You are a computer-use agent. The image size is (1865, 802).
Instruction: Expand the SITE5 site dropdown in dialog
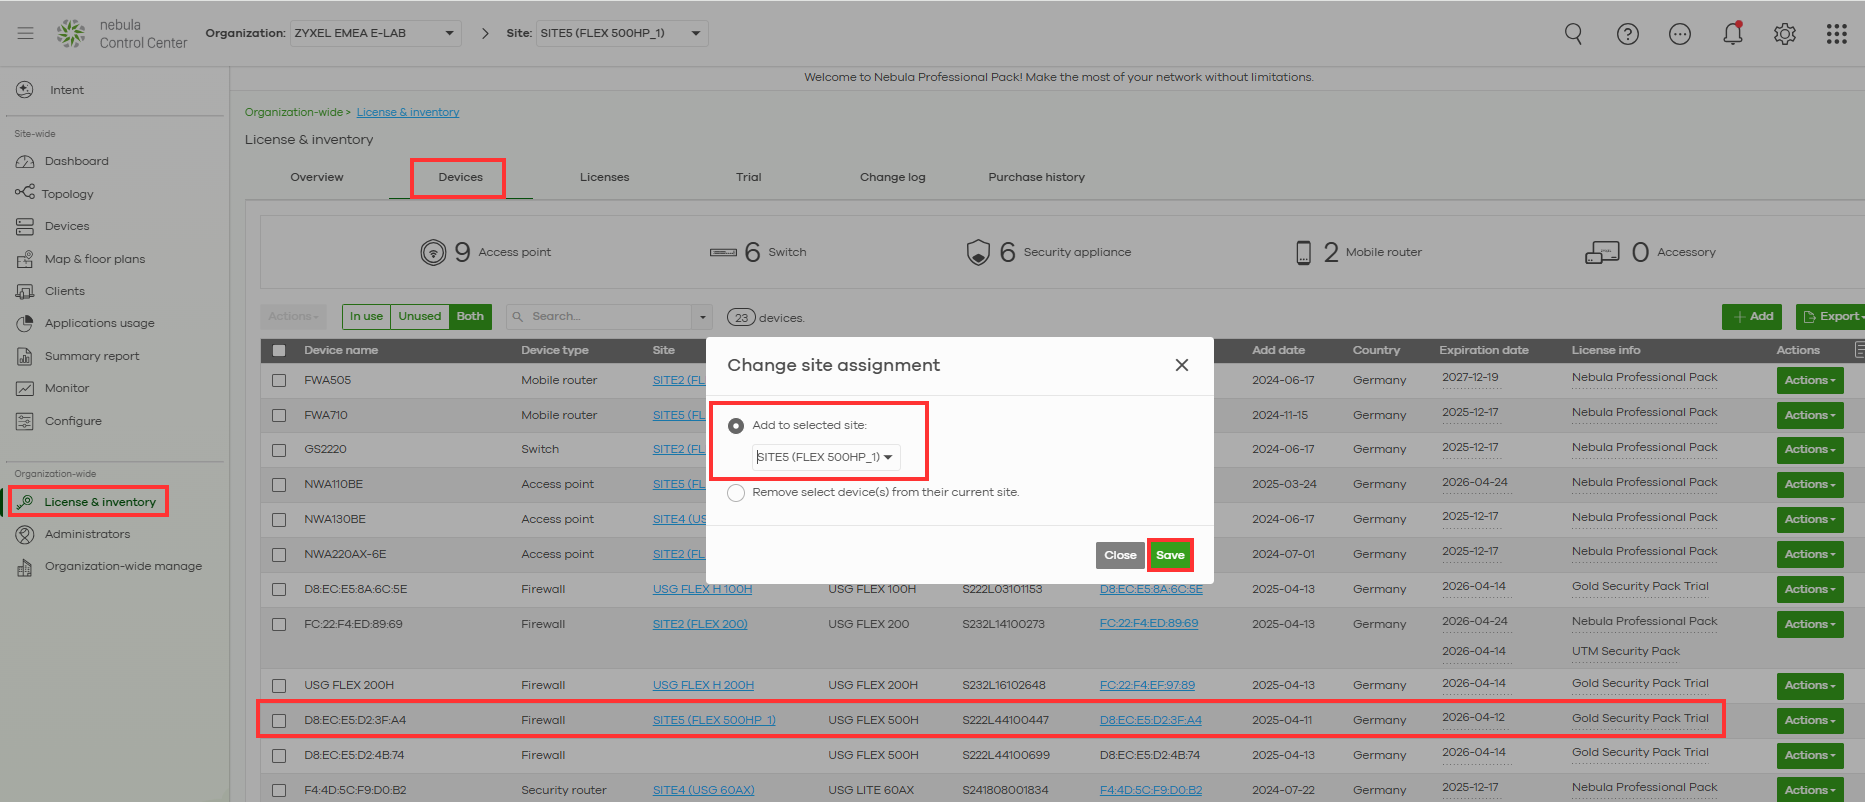825,457
